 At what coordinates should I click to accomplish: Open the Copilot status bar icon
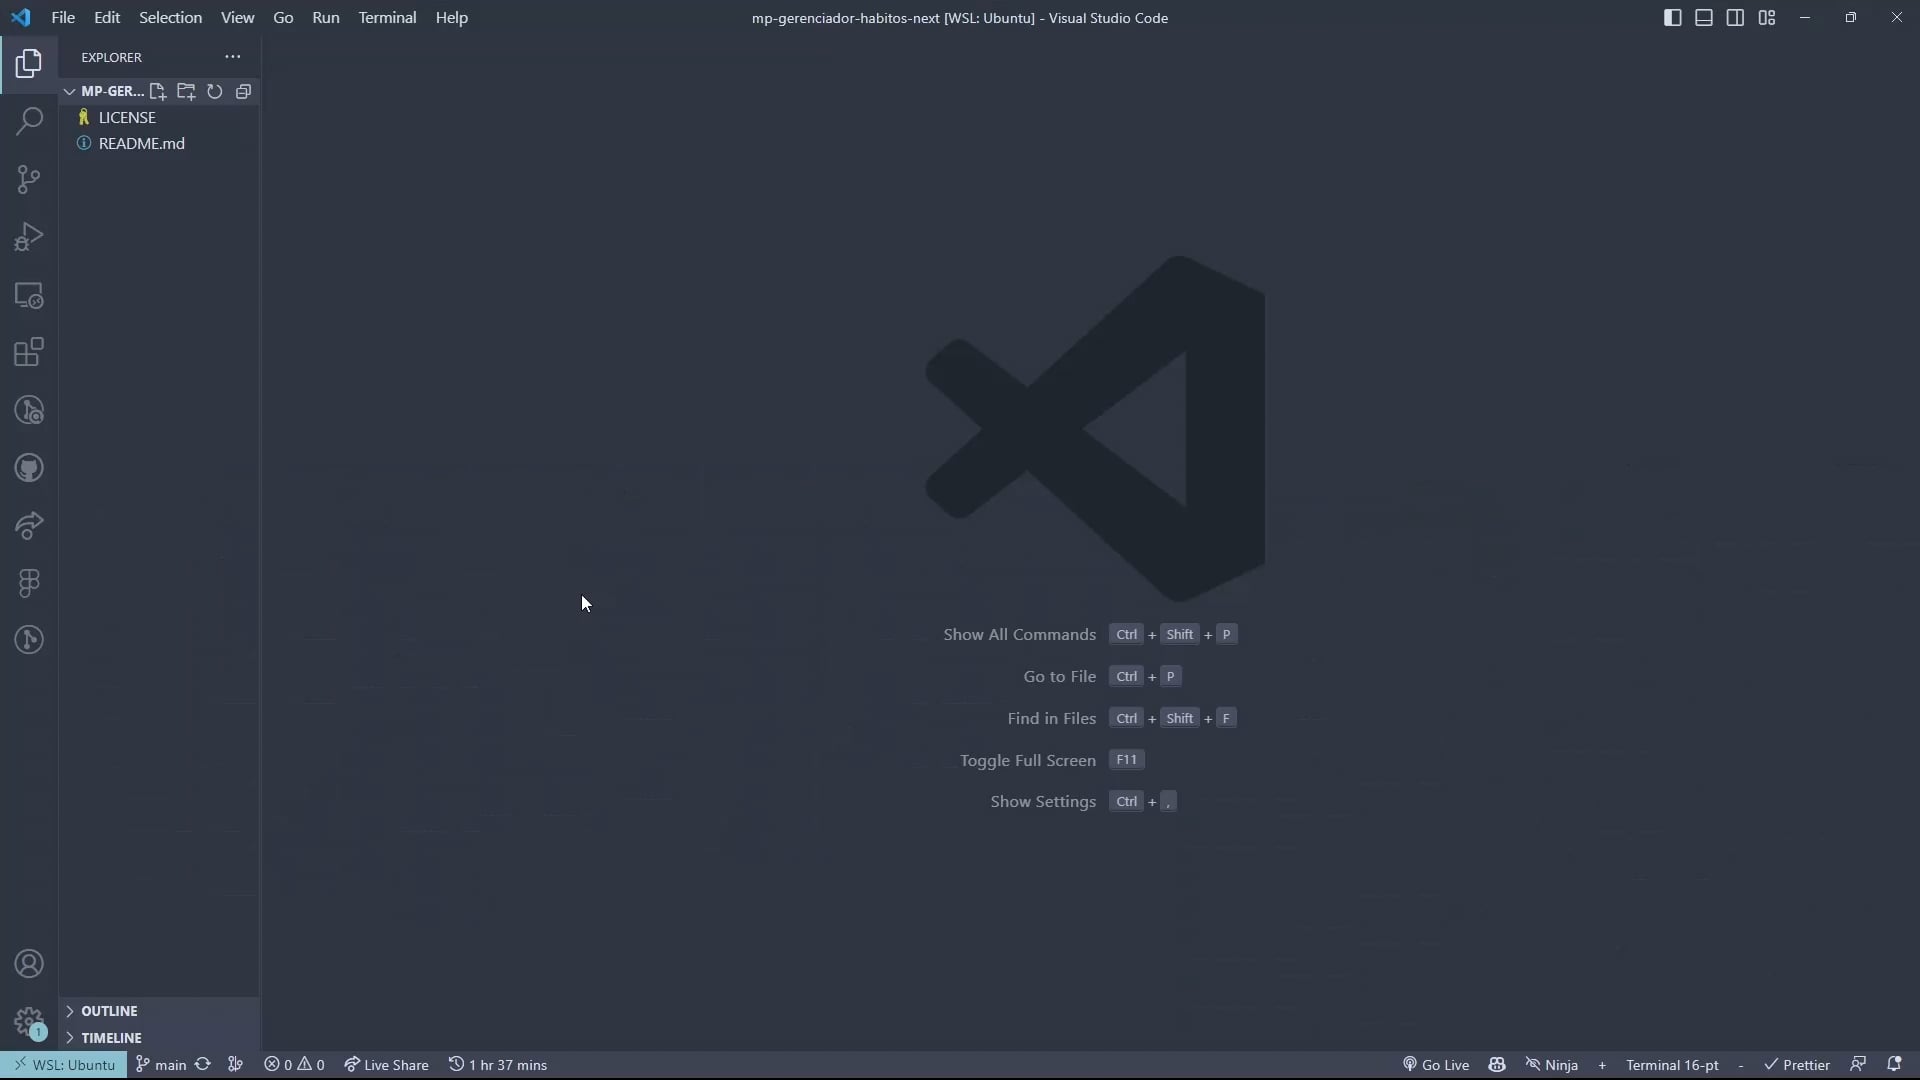[1496, 1064]
